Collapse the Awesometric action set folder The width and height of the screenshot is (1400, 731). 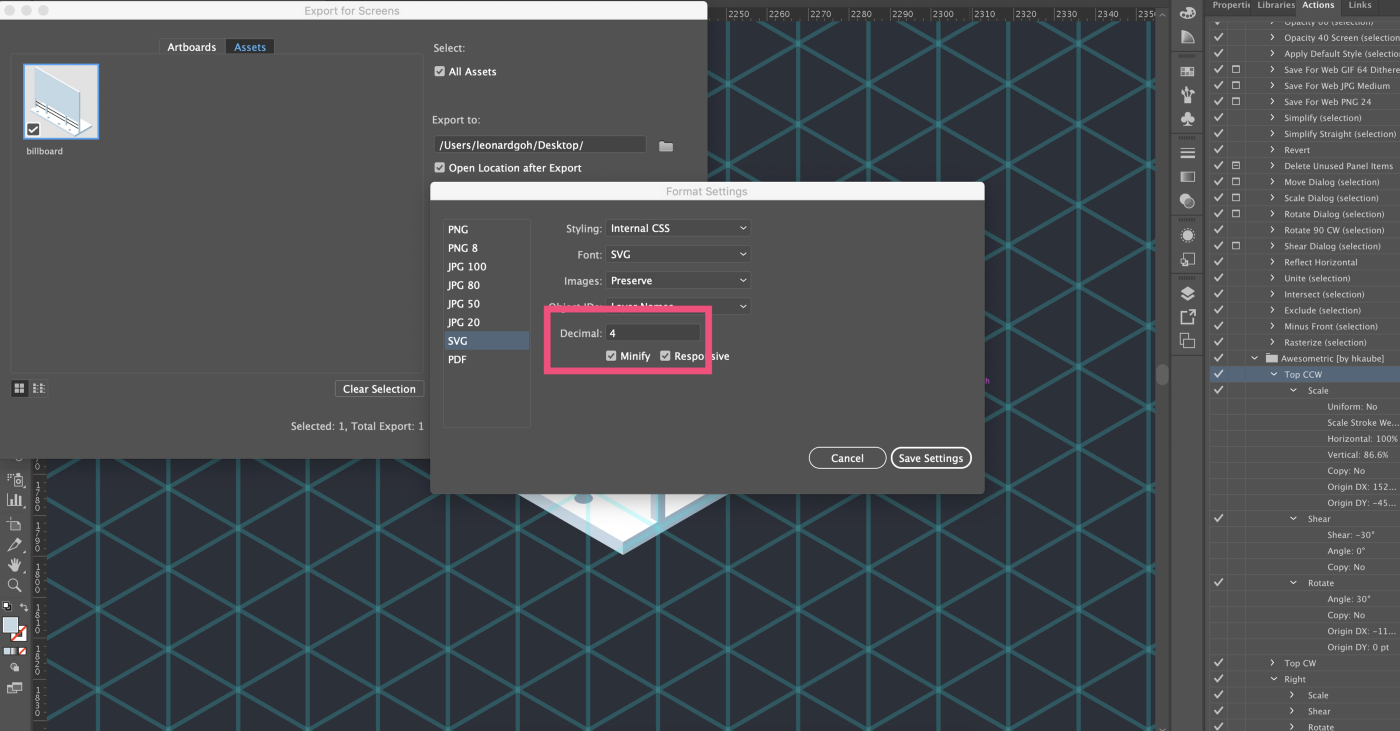click(1255, 358)
